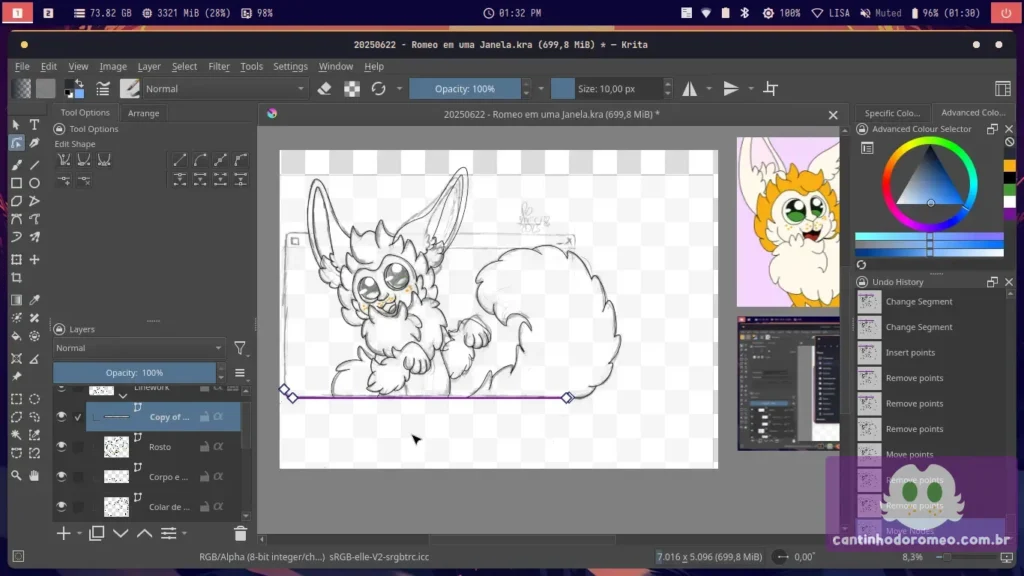Toggle Horizontal Mirror tool
The width and height of the screenshot is (1024, 576).
click(x=690, y=89)
